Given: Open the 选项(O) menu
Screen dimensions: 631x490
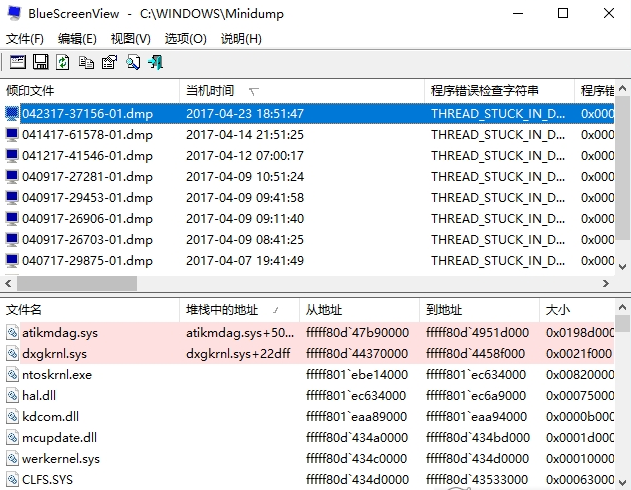Looking at the screenshot, I should click(x=186, y=39).
